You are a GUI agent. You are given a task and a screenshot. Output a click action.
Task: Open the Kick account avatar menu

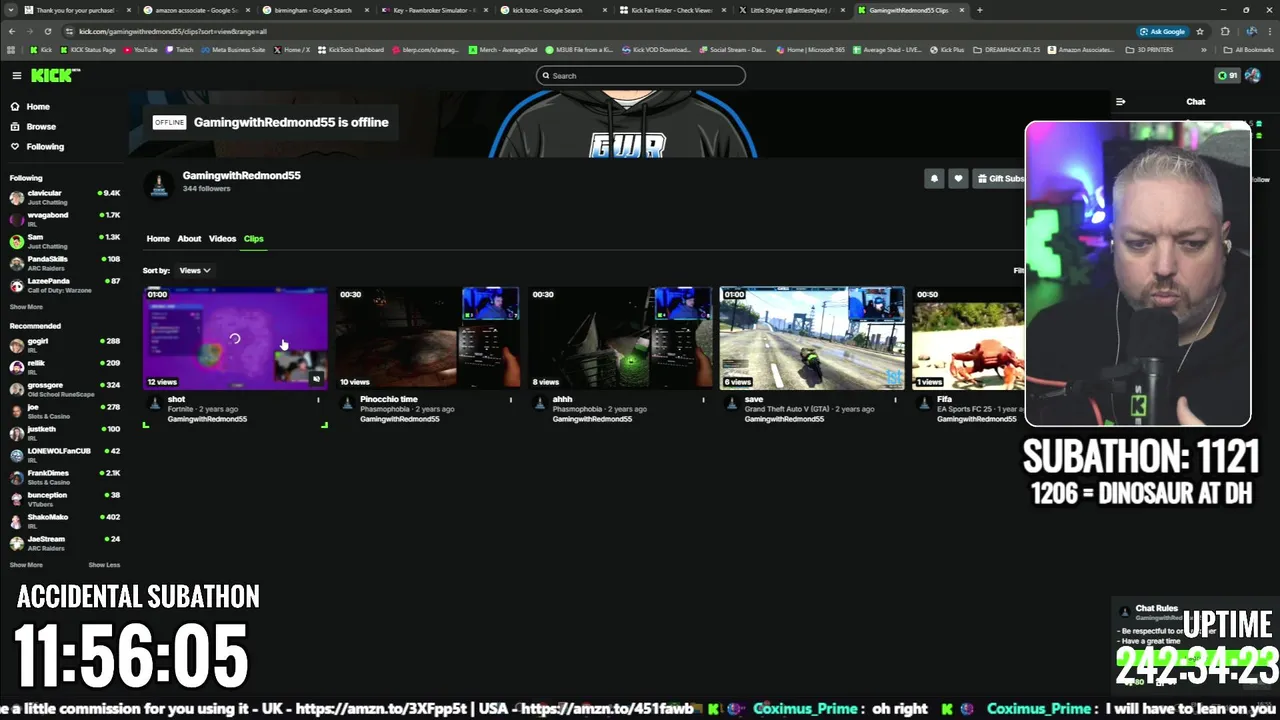coord(1252,76)
